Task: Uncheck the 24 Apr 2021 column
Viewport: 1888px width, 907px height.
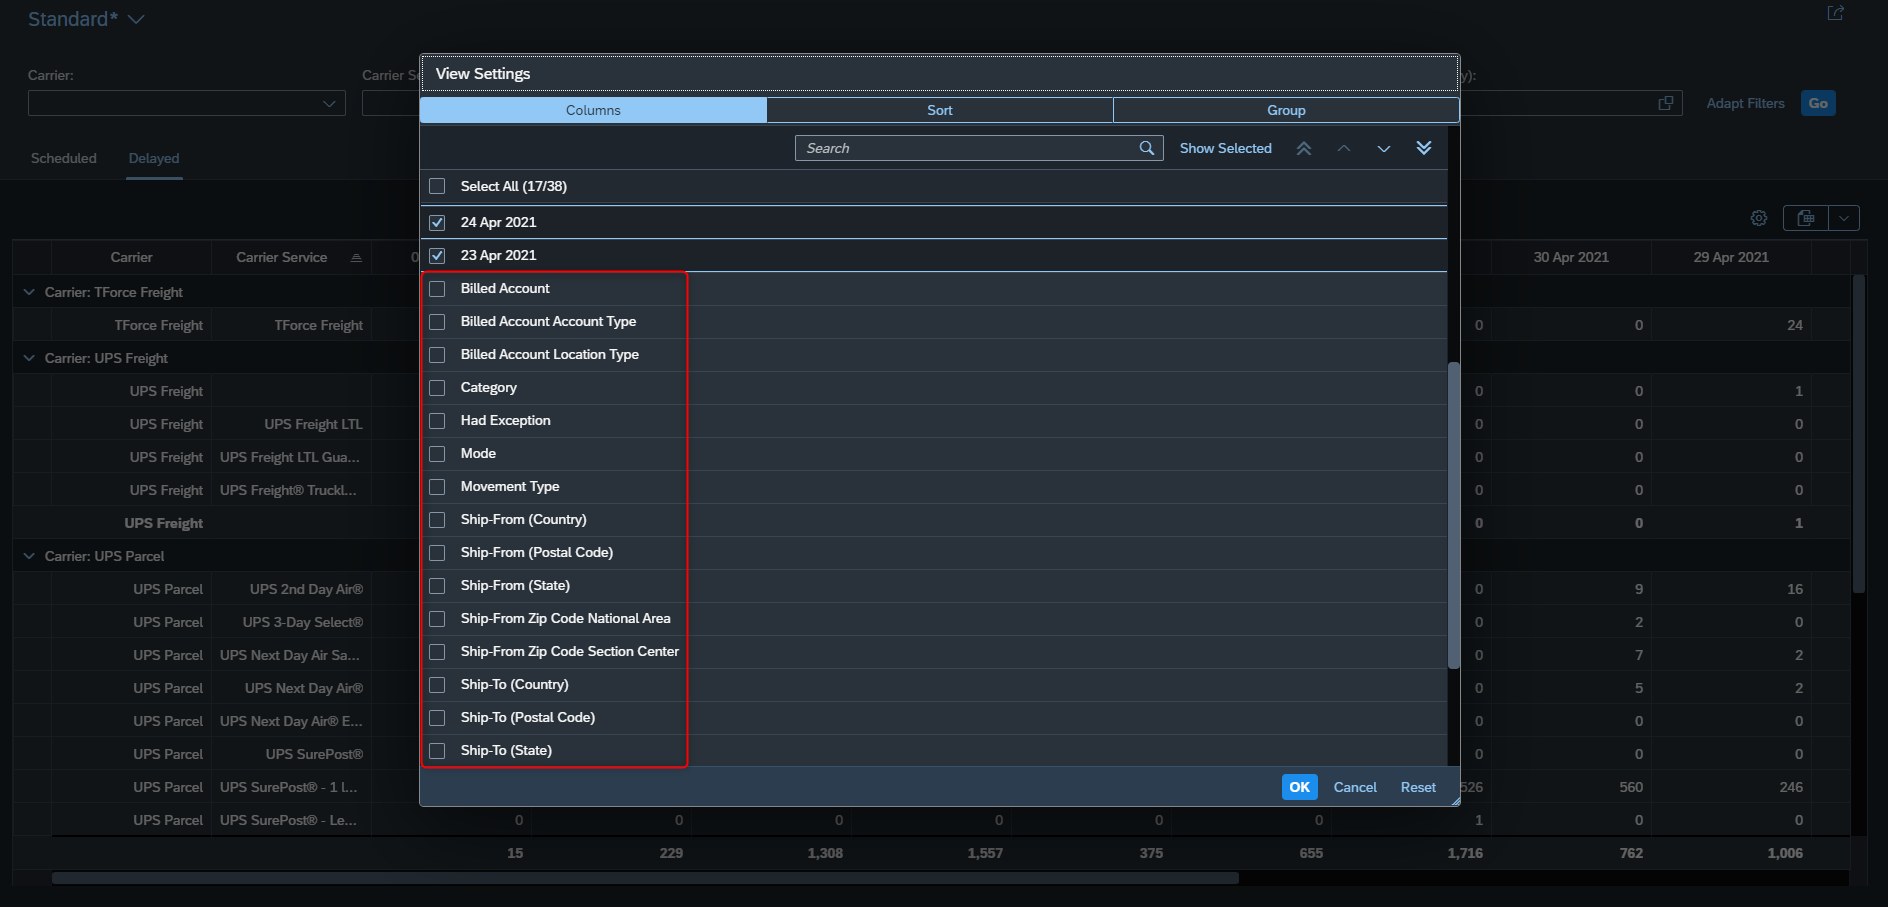Action: click(437, 223)
